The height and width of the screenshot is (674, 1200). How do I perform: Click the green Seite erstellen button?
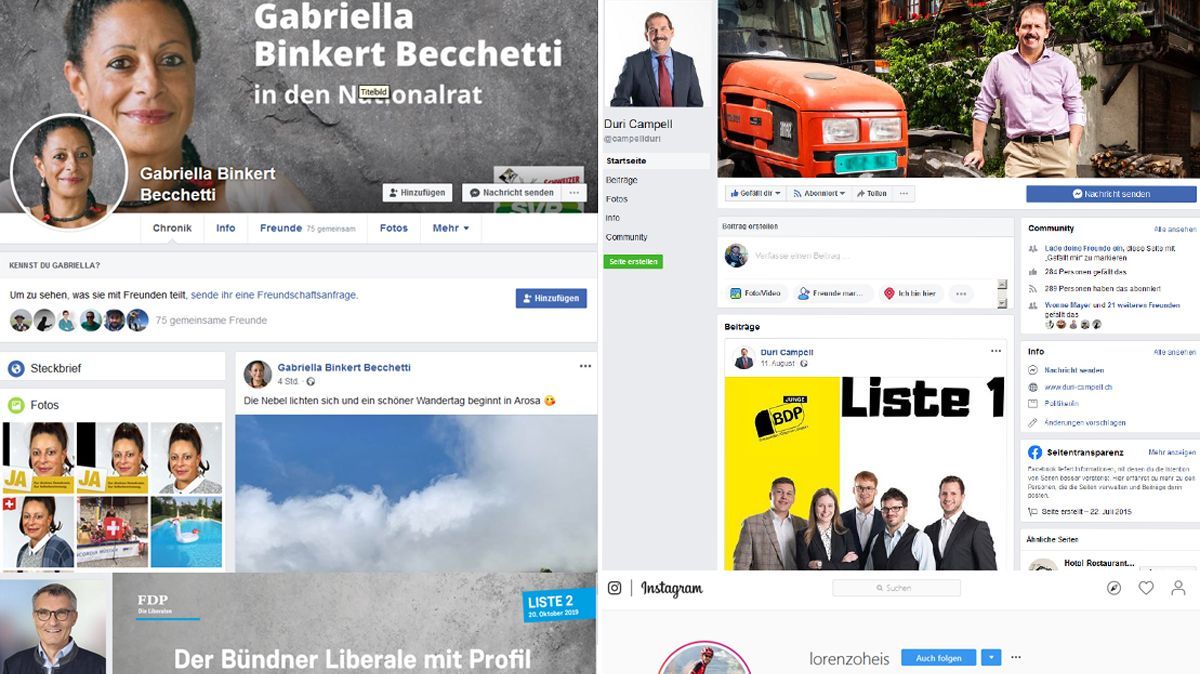632,261
